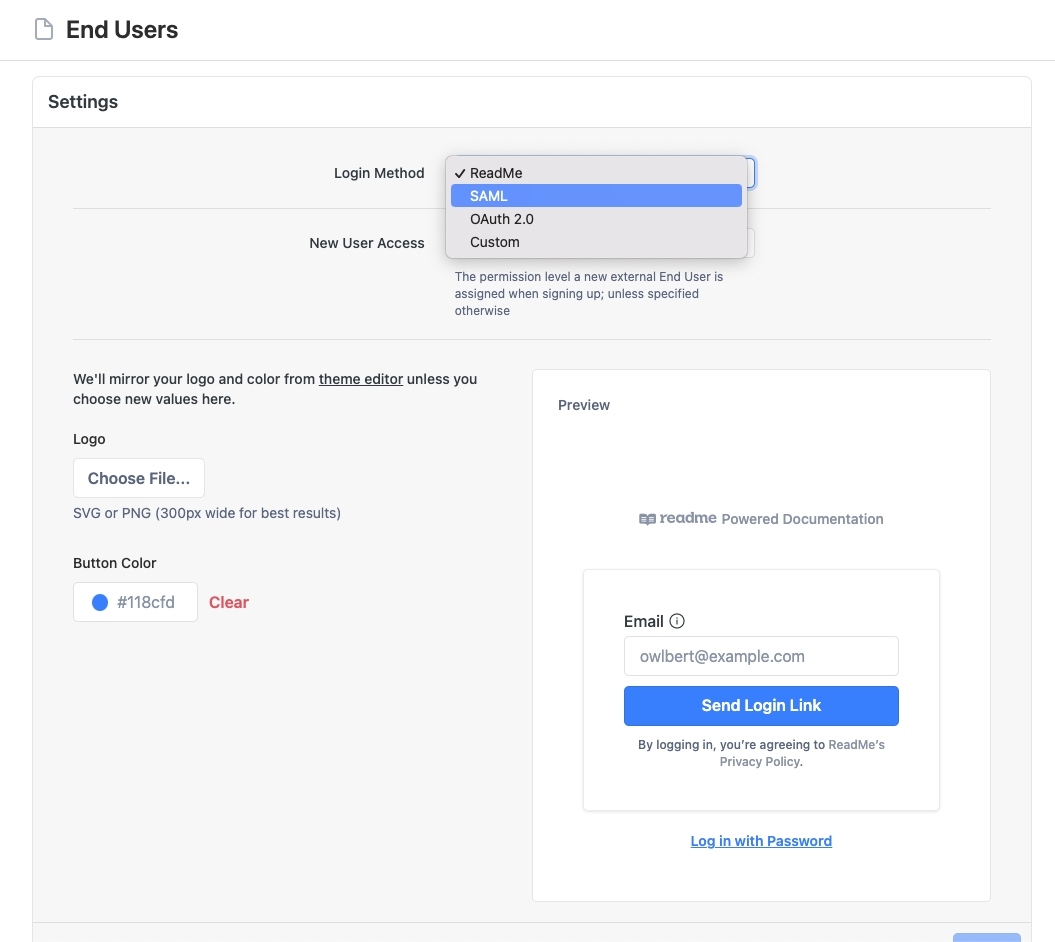Click the End Users page title
Screen dimensions: 1055x942
[122, 30]
